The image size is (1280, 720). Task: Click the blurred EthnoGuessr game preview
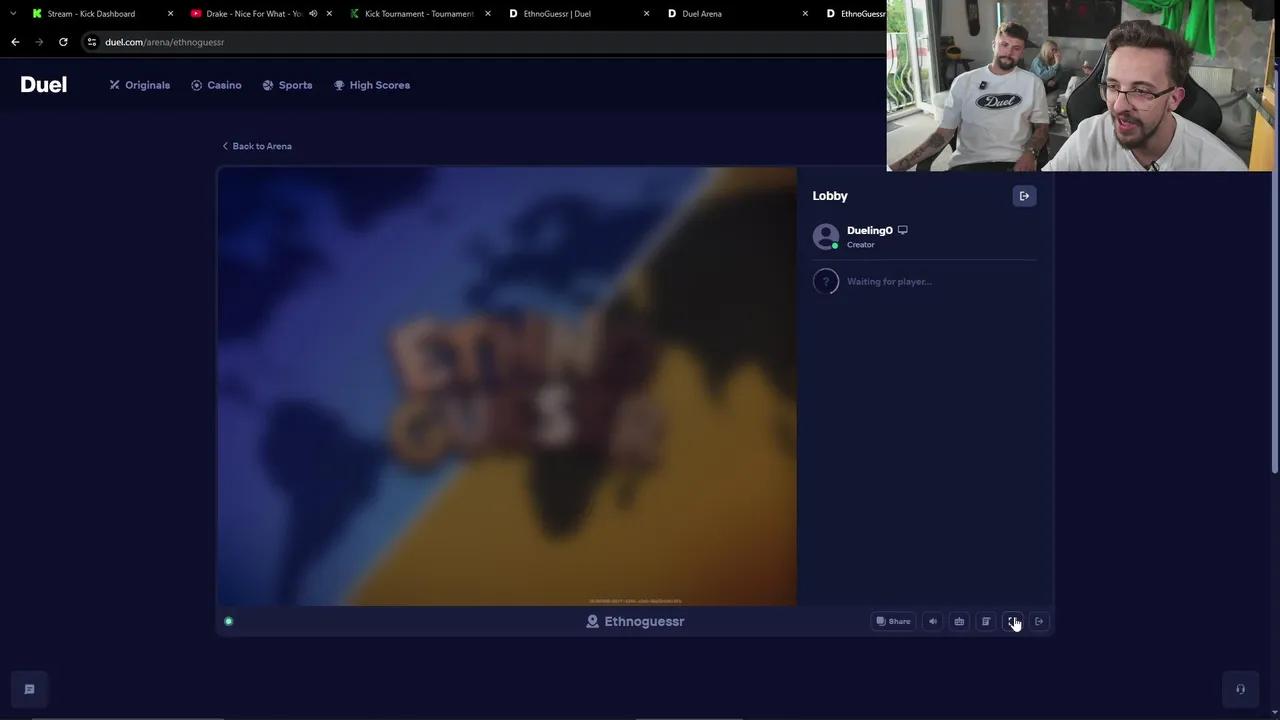pos(507,386)
